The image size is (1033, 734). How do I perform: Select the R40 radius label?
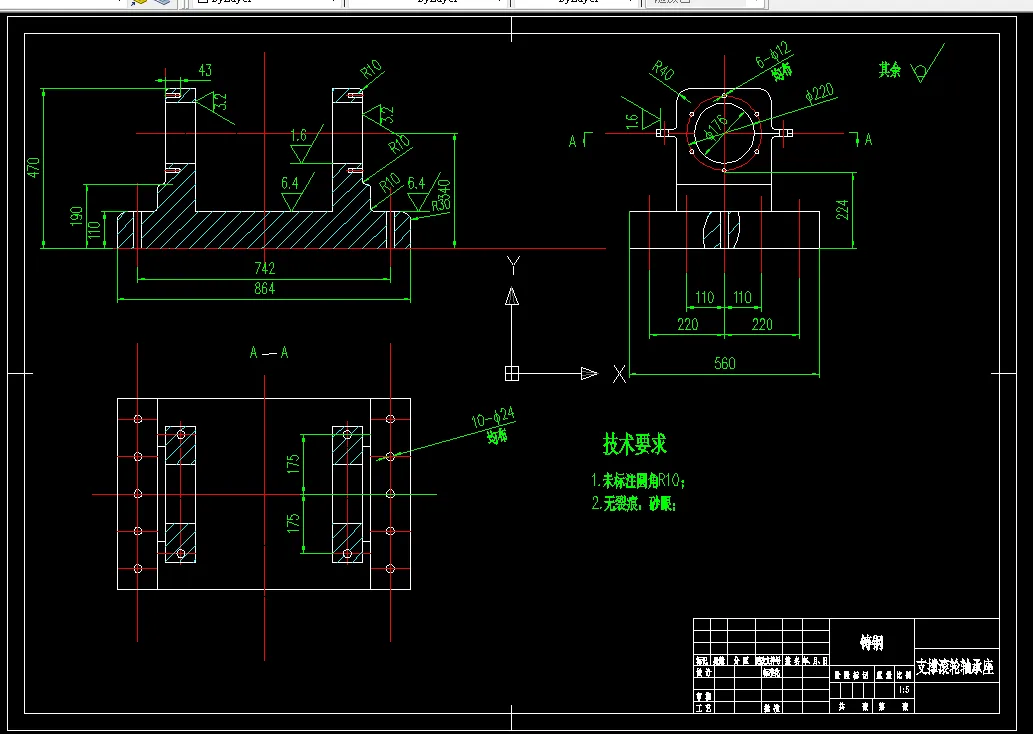pyautogui.click(x=663, y=71)
